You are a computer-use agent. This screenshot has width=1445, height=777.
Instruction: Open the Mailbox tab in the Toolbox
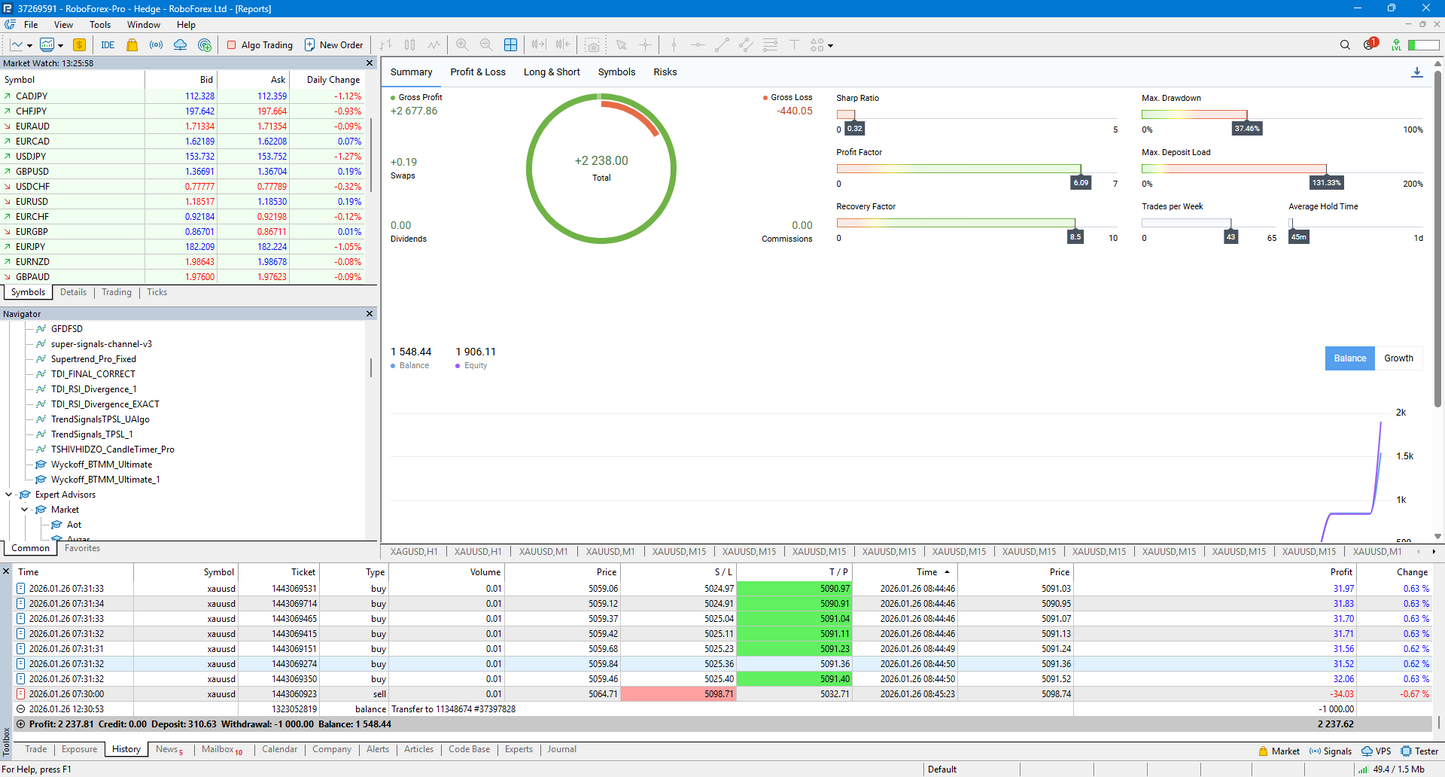coord(216,749)
